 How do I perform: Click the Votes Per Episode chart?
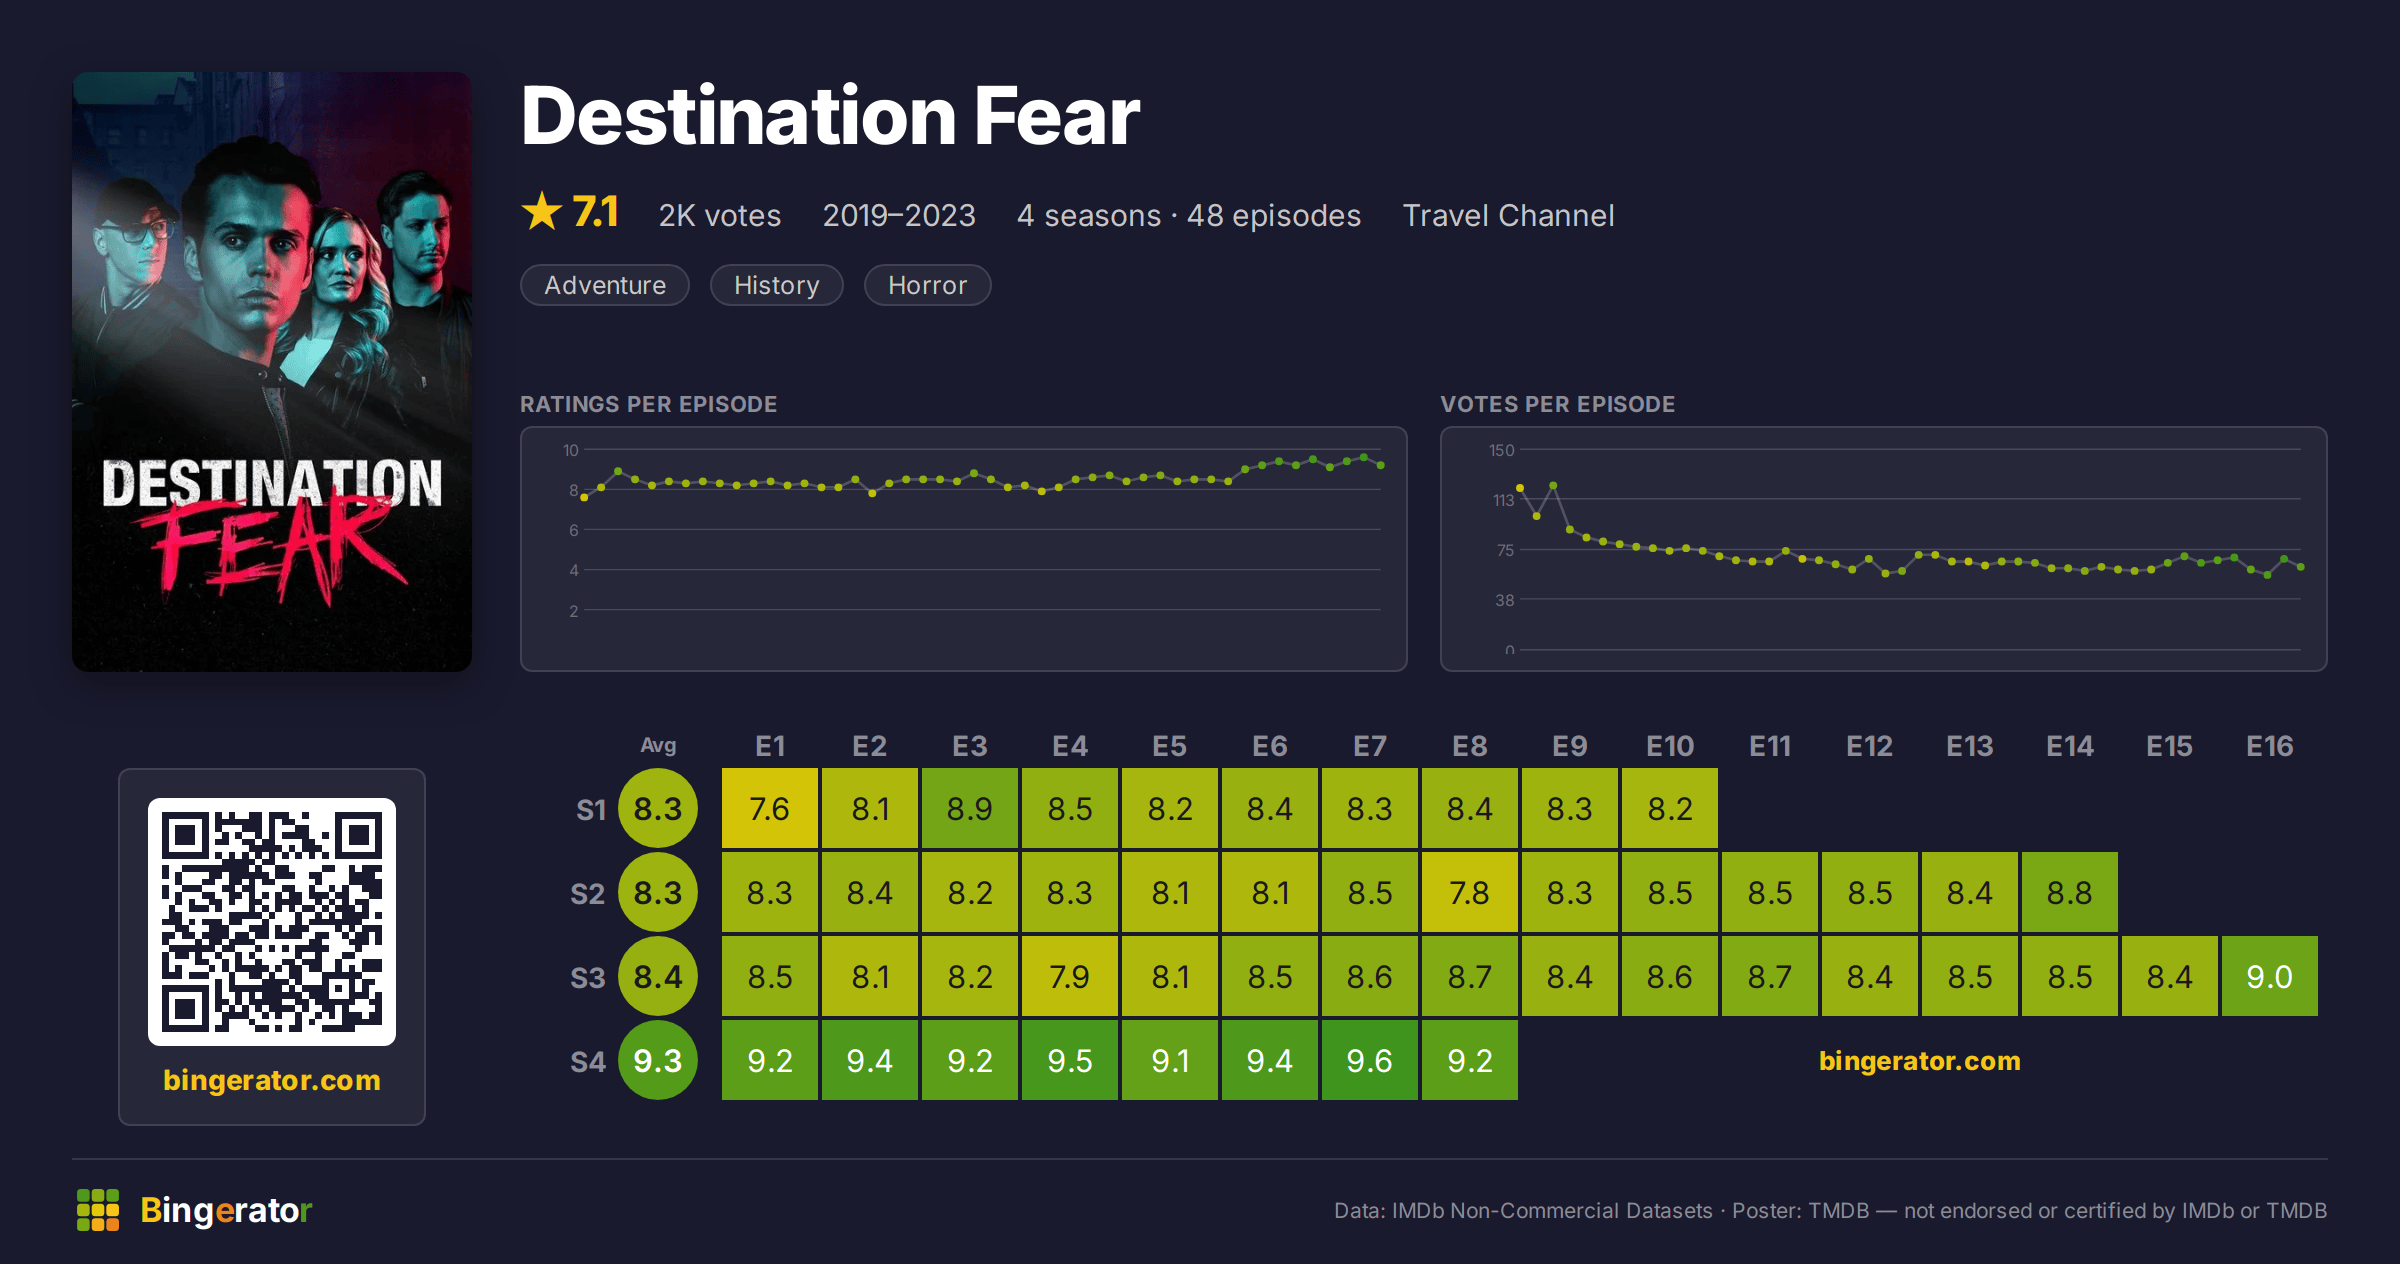[1884, 549]
